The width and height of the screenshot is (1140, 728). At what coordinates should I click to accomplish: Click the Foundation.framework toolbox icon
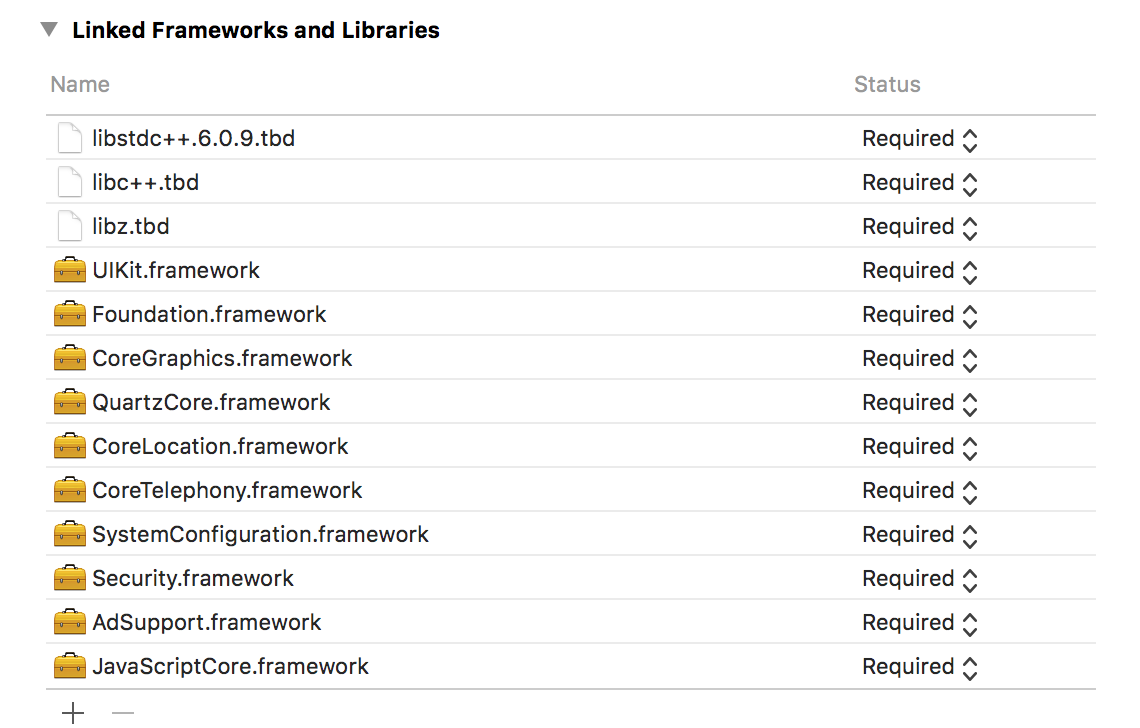pyautogui.click(x=70, y=314)
